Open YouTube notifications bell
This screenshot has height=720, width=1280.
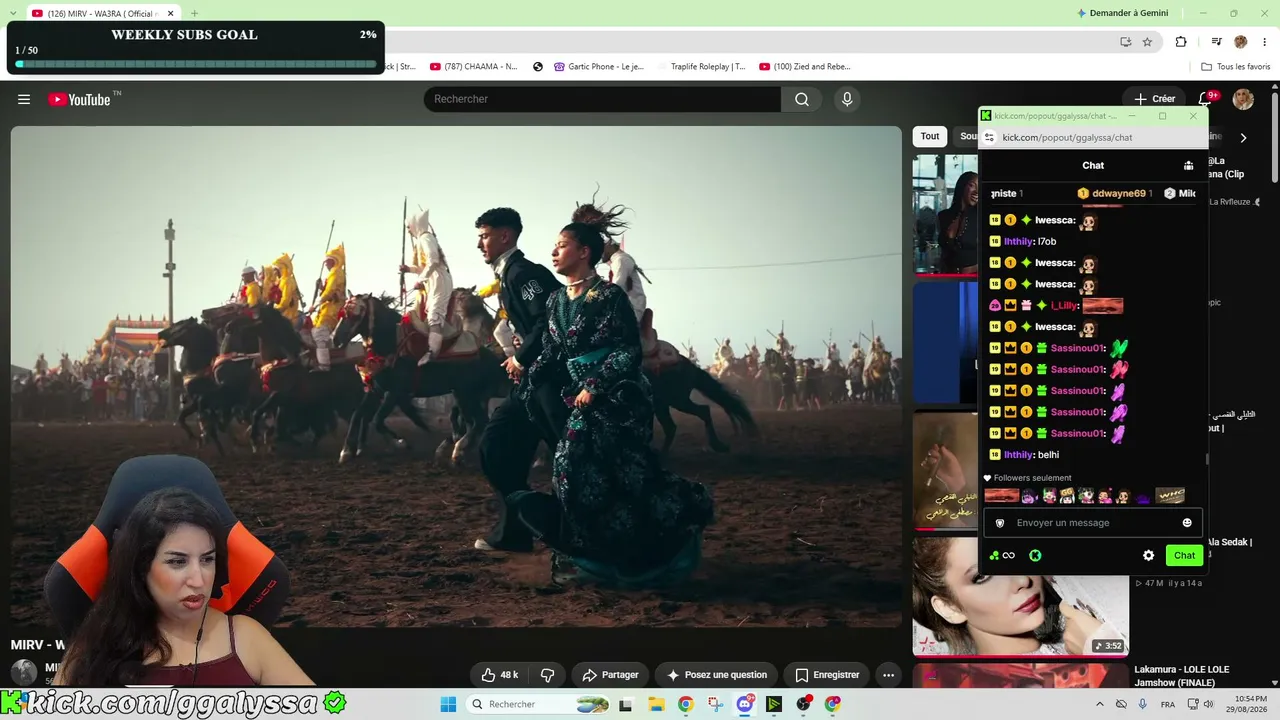(1205, 99)
